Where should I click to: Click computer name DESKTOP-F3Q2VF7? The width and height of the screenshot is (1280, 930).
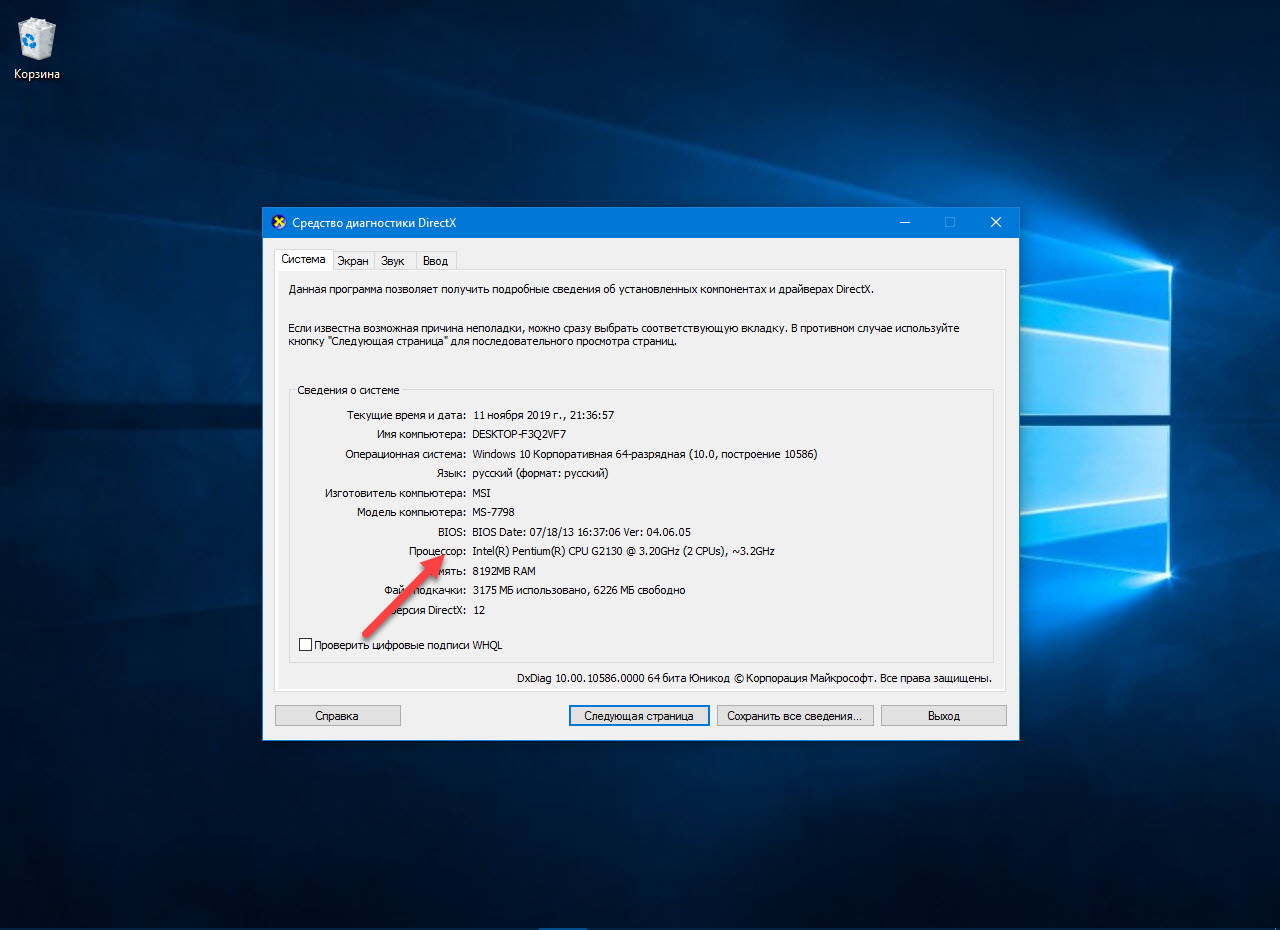click(x=519, y=434)
